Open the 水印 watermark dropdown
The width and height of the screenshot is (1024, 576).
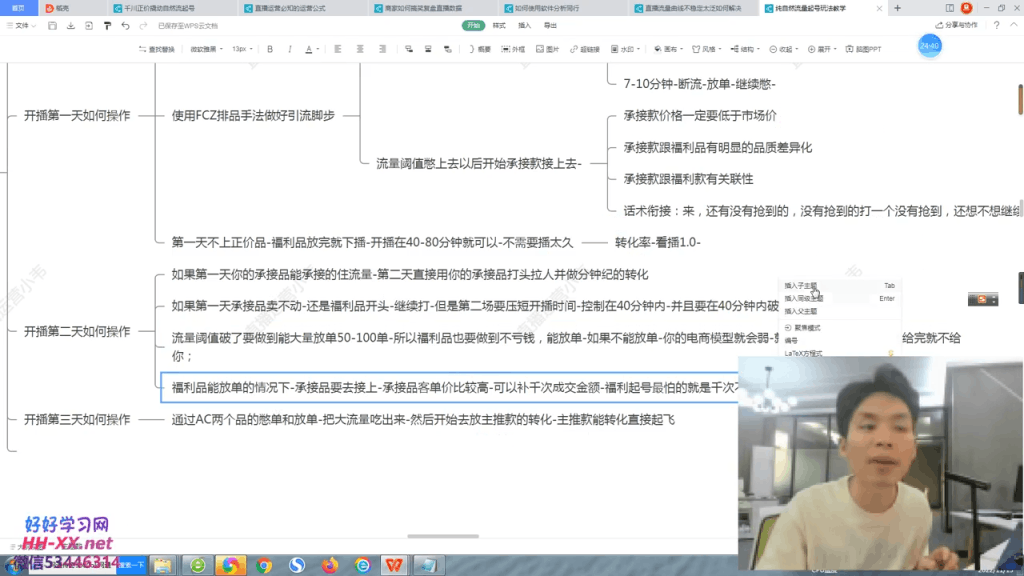click(625, 49)
